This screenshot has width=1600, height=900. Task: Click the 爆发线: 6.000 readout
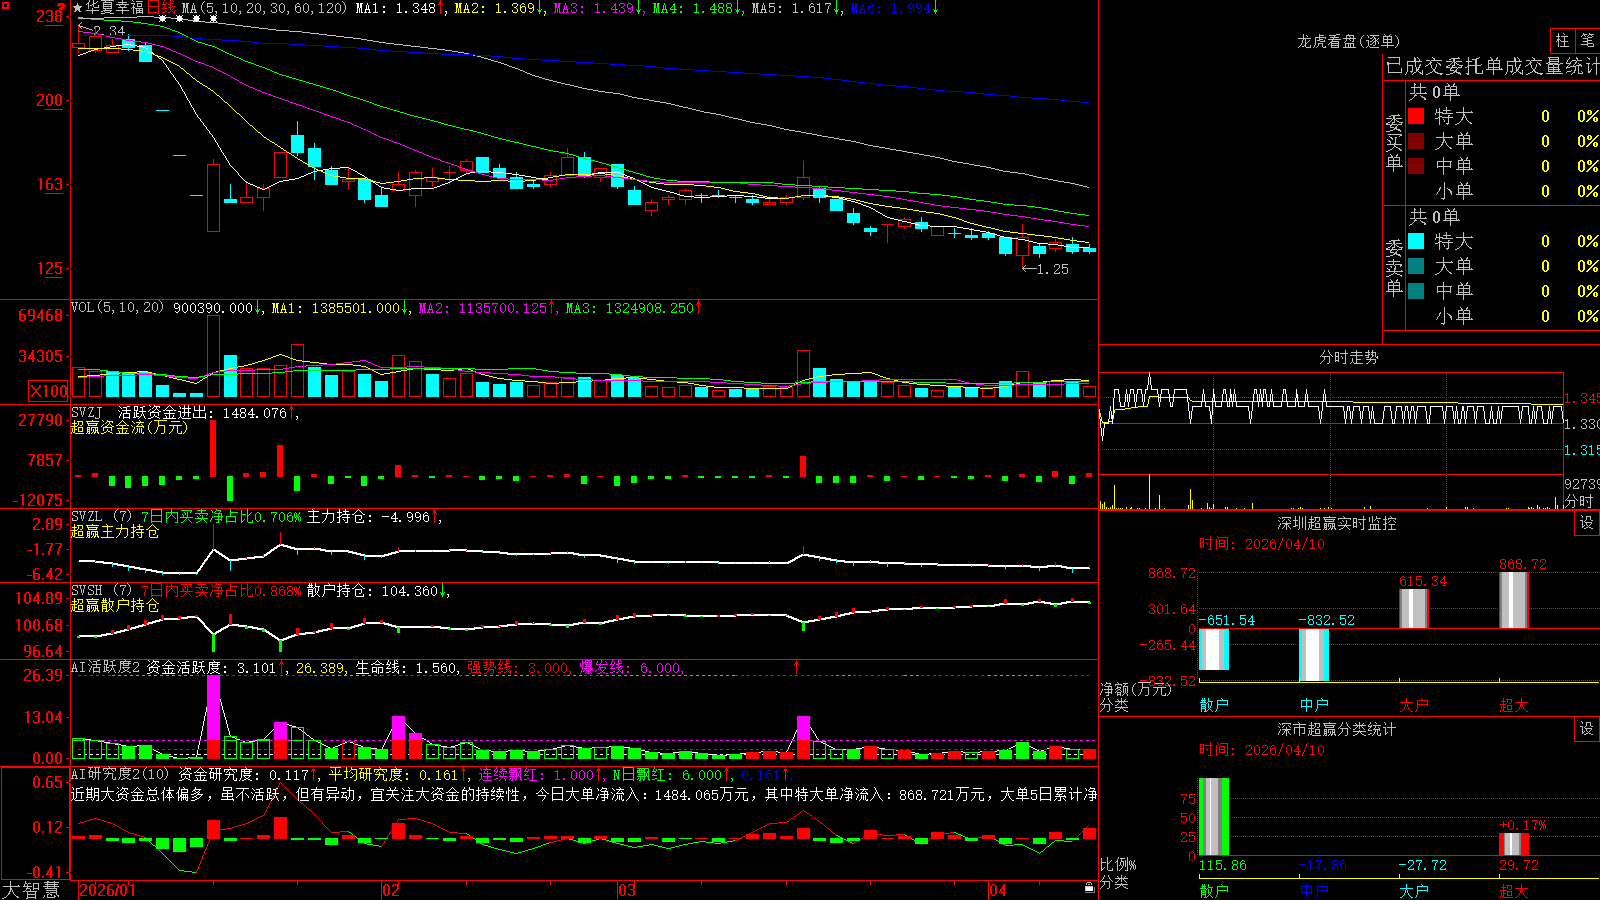pos(630,668)
